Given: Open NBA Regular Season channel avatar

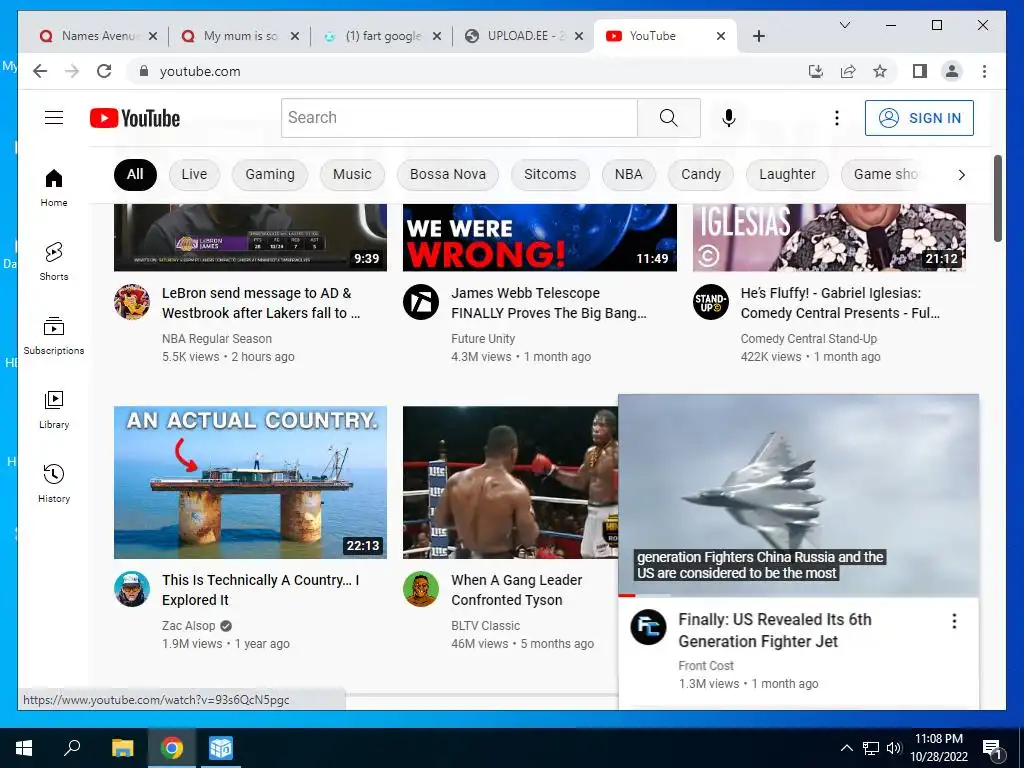Looking at the screenshot, I should click(132, 302).
